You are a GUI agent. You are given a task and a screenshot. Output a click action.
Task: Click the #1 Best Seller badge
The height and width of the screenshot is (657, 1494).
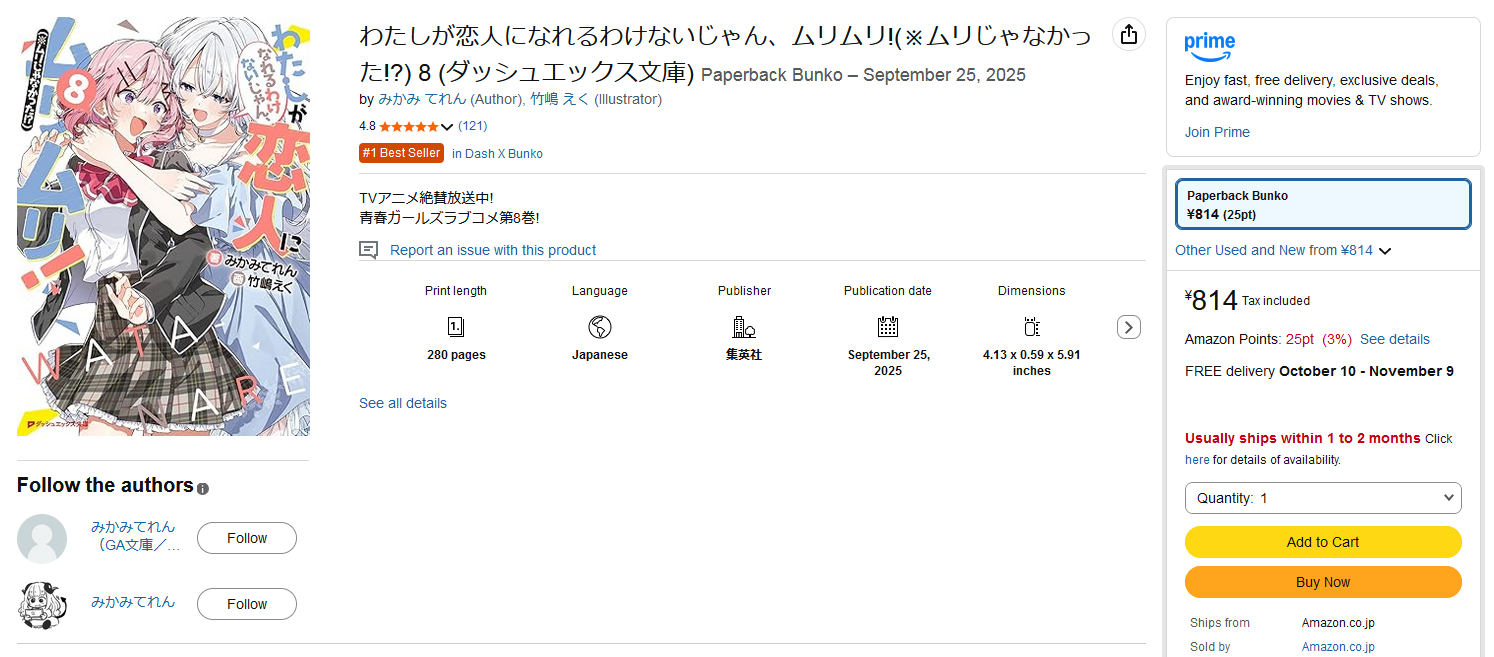pyautogui.click(x=401, y=153)
